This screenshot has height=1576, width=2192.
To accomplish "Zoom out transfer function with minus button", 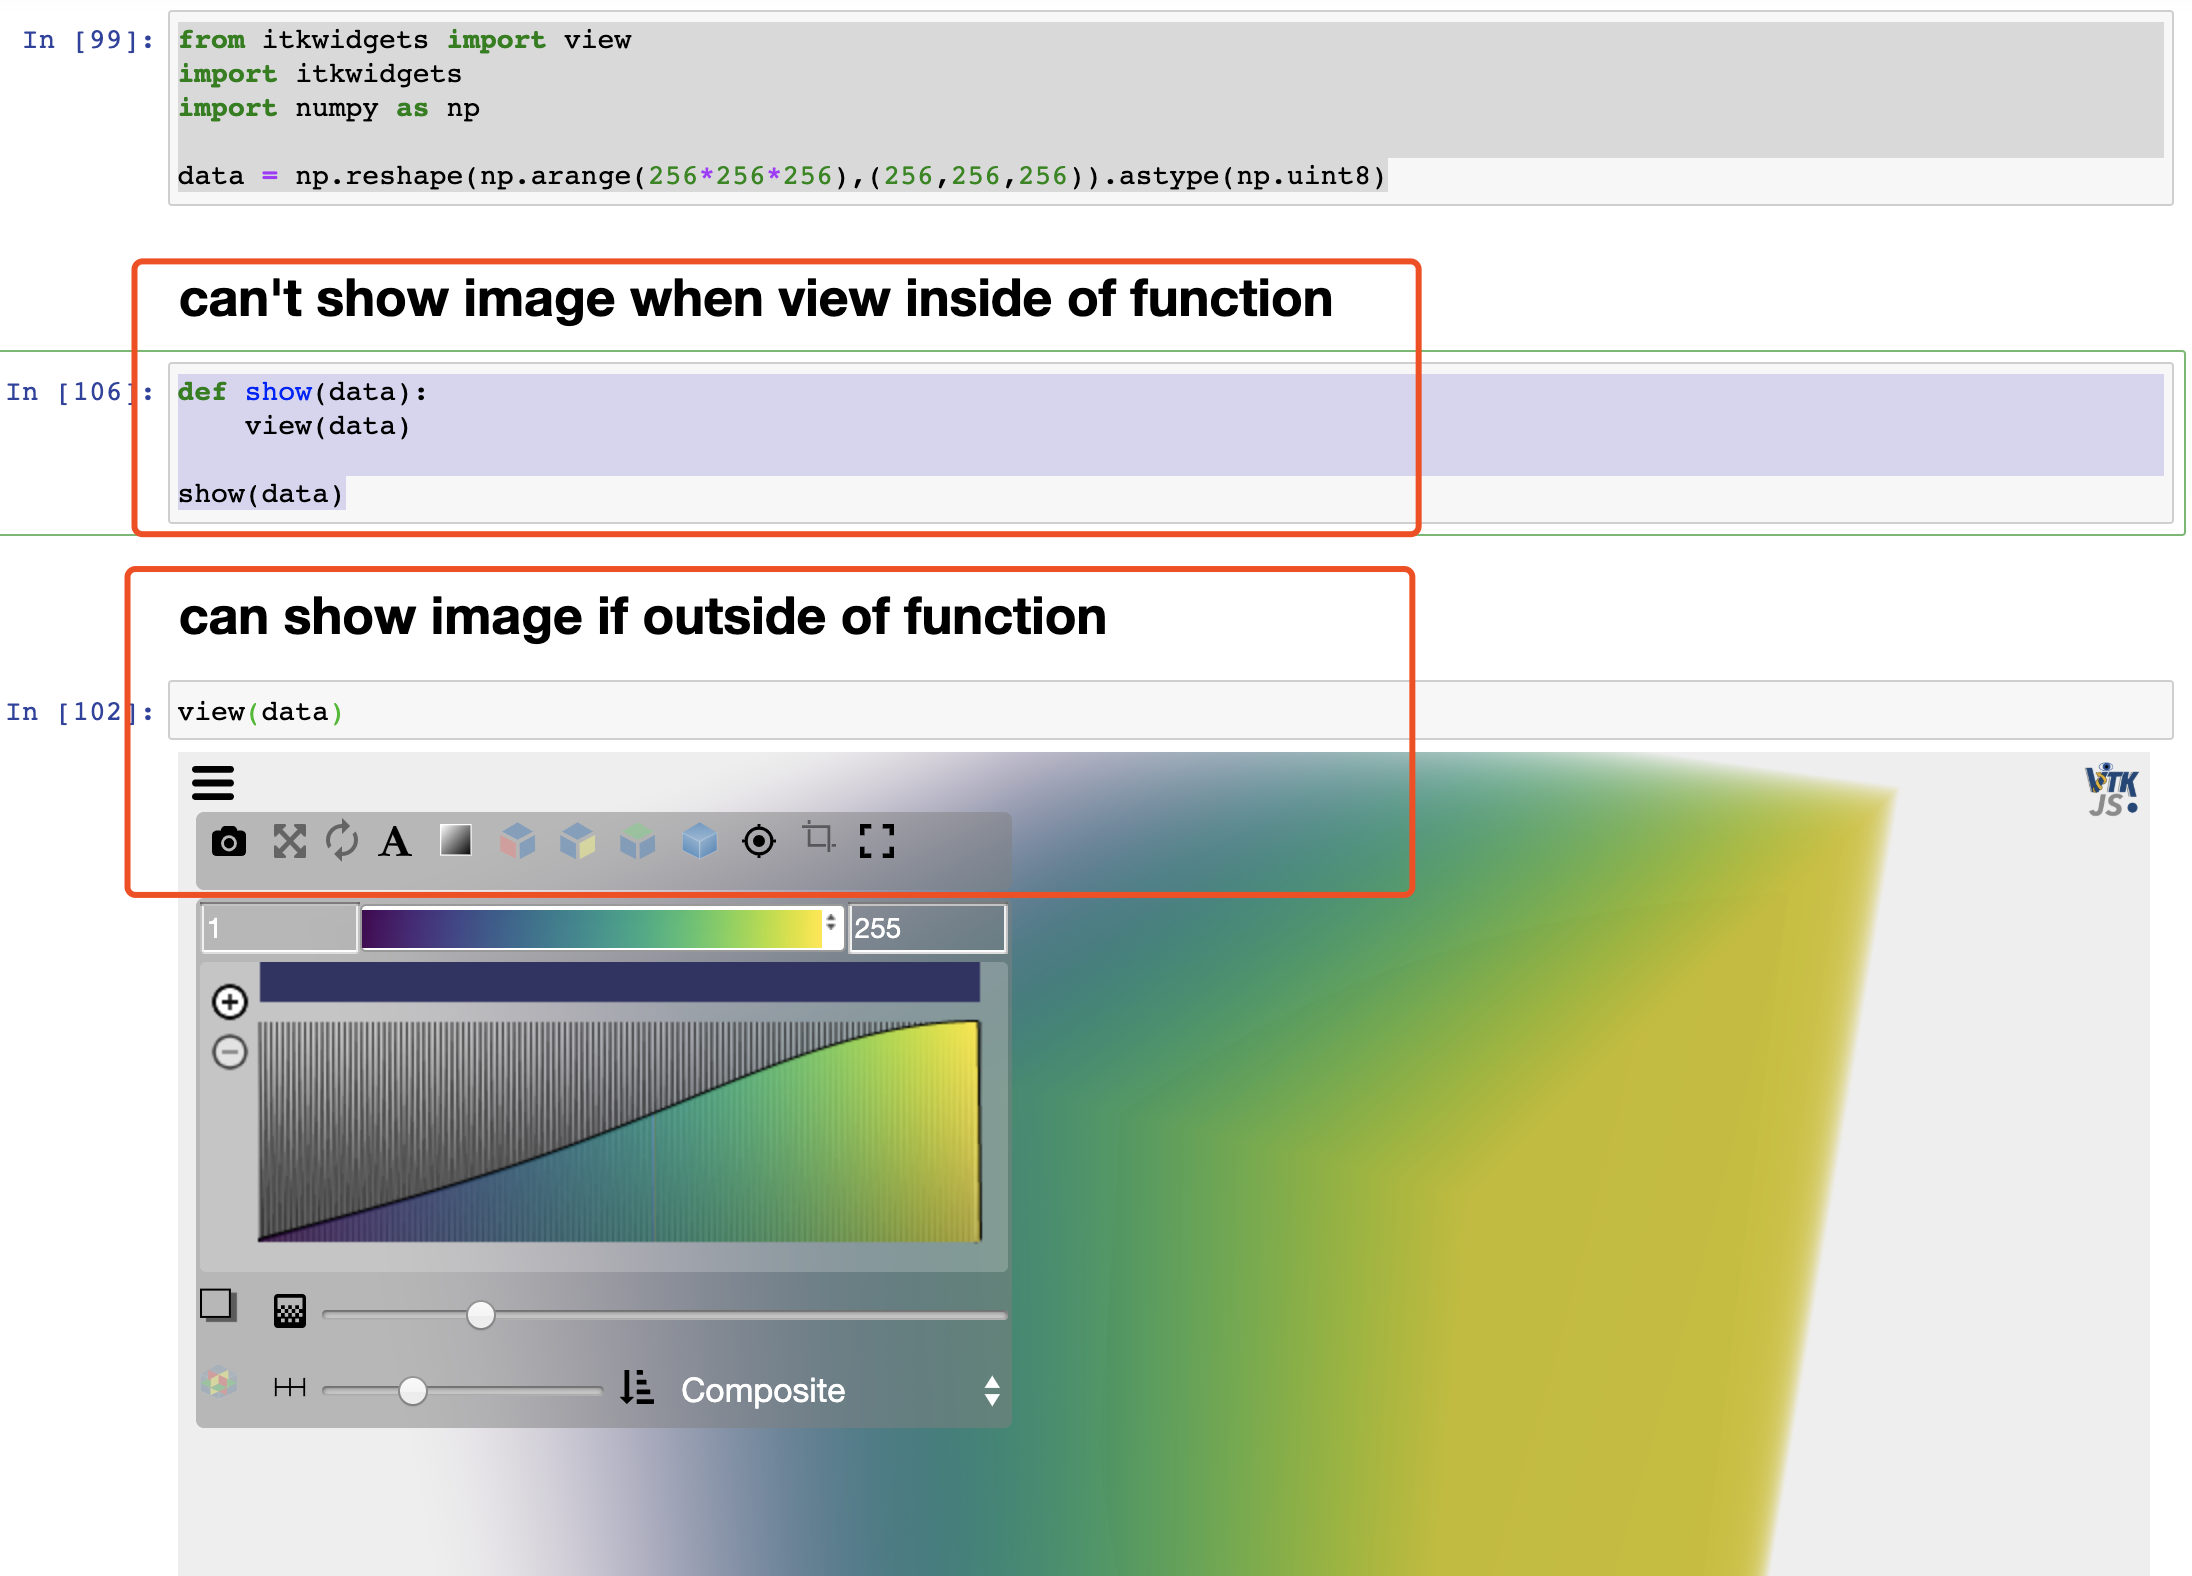I will coord(231,1051).
